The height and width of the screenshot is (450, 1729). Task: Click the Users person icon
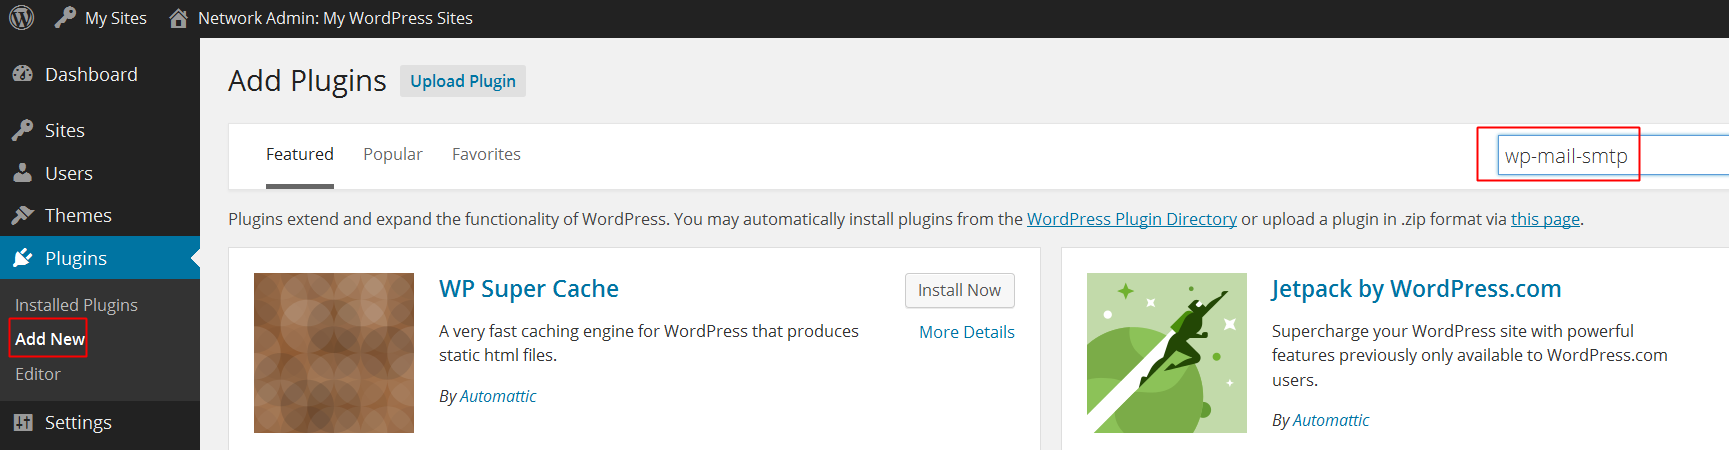(22, 173)
